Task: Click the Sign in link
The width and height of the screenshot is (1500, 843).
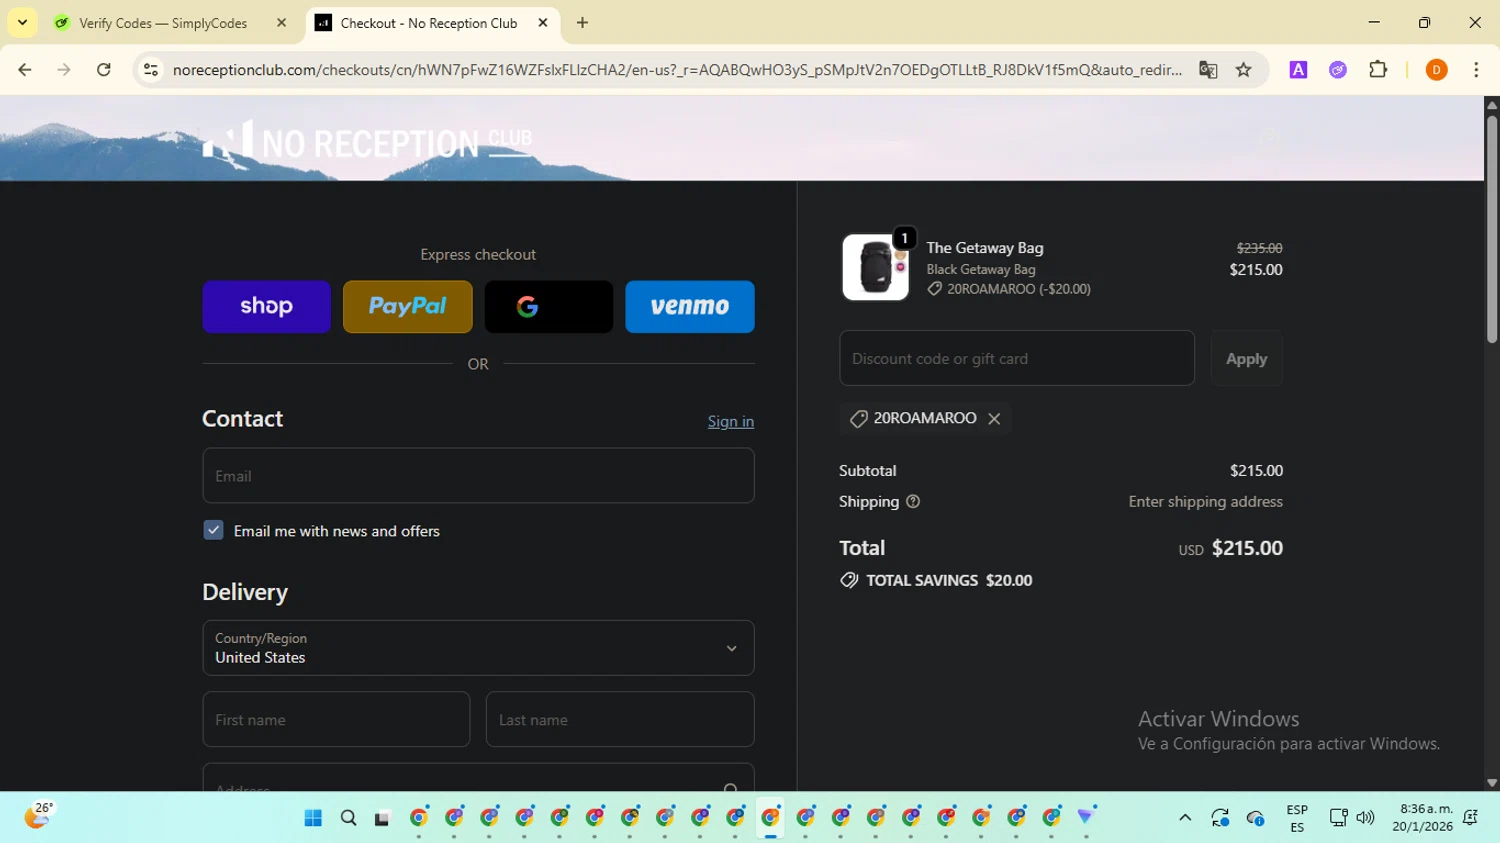Action: coord(731,421)
